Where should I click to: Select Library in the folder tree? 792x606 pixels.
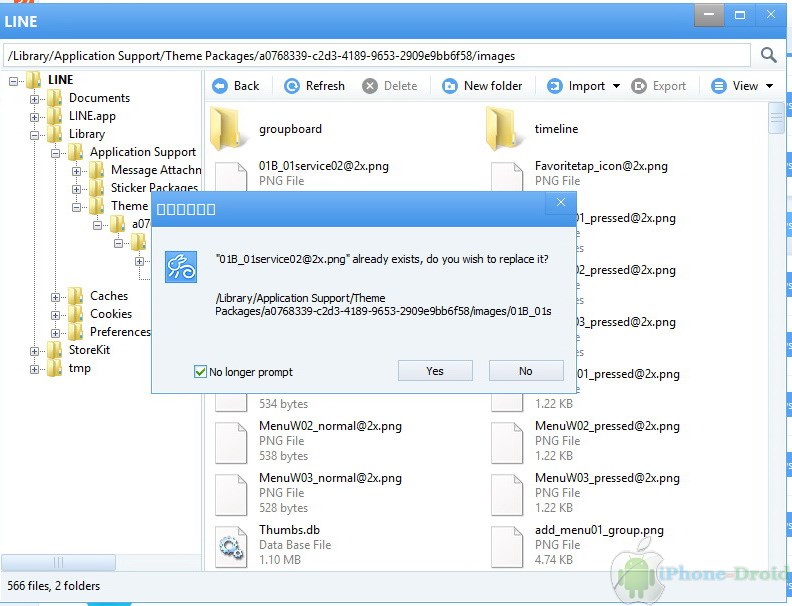click(x=87, y=134)
